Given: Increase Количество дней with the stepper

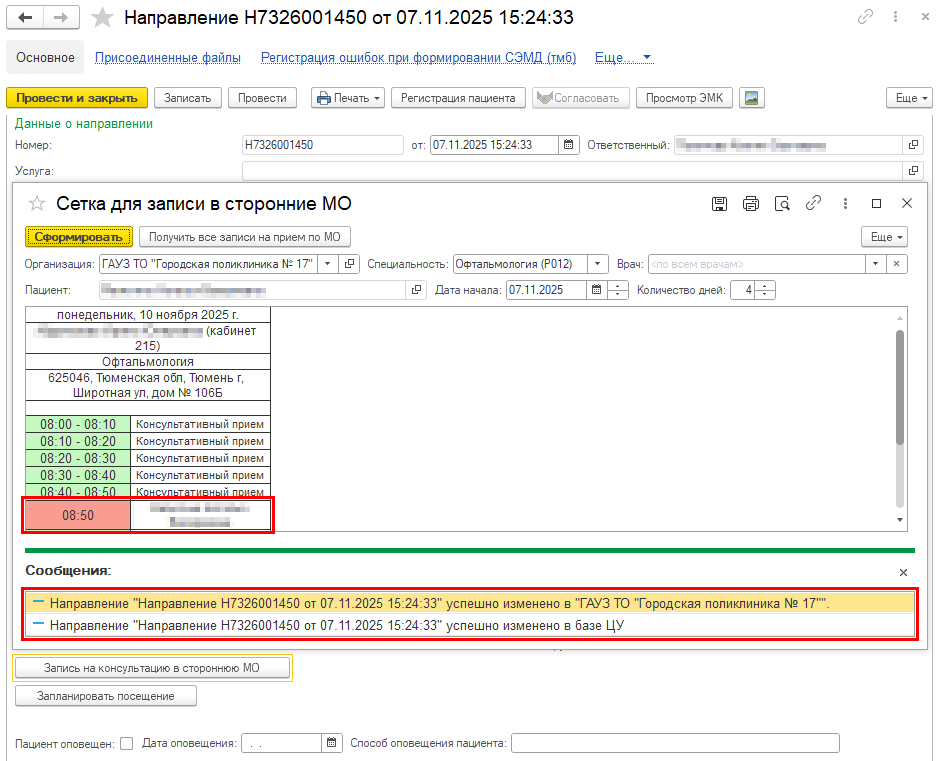Looking at the screenshot, I should pos(766,287).
